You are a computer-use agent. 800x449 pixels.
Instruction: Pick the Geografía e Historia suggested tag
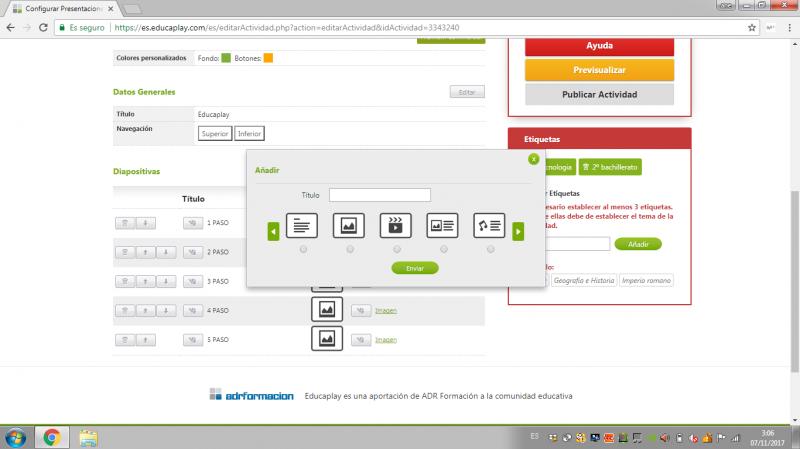click(x=584, y=281)
